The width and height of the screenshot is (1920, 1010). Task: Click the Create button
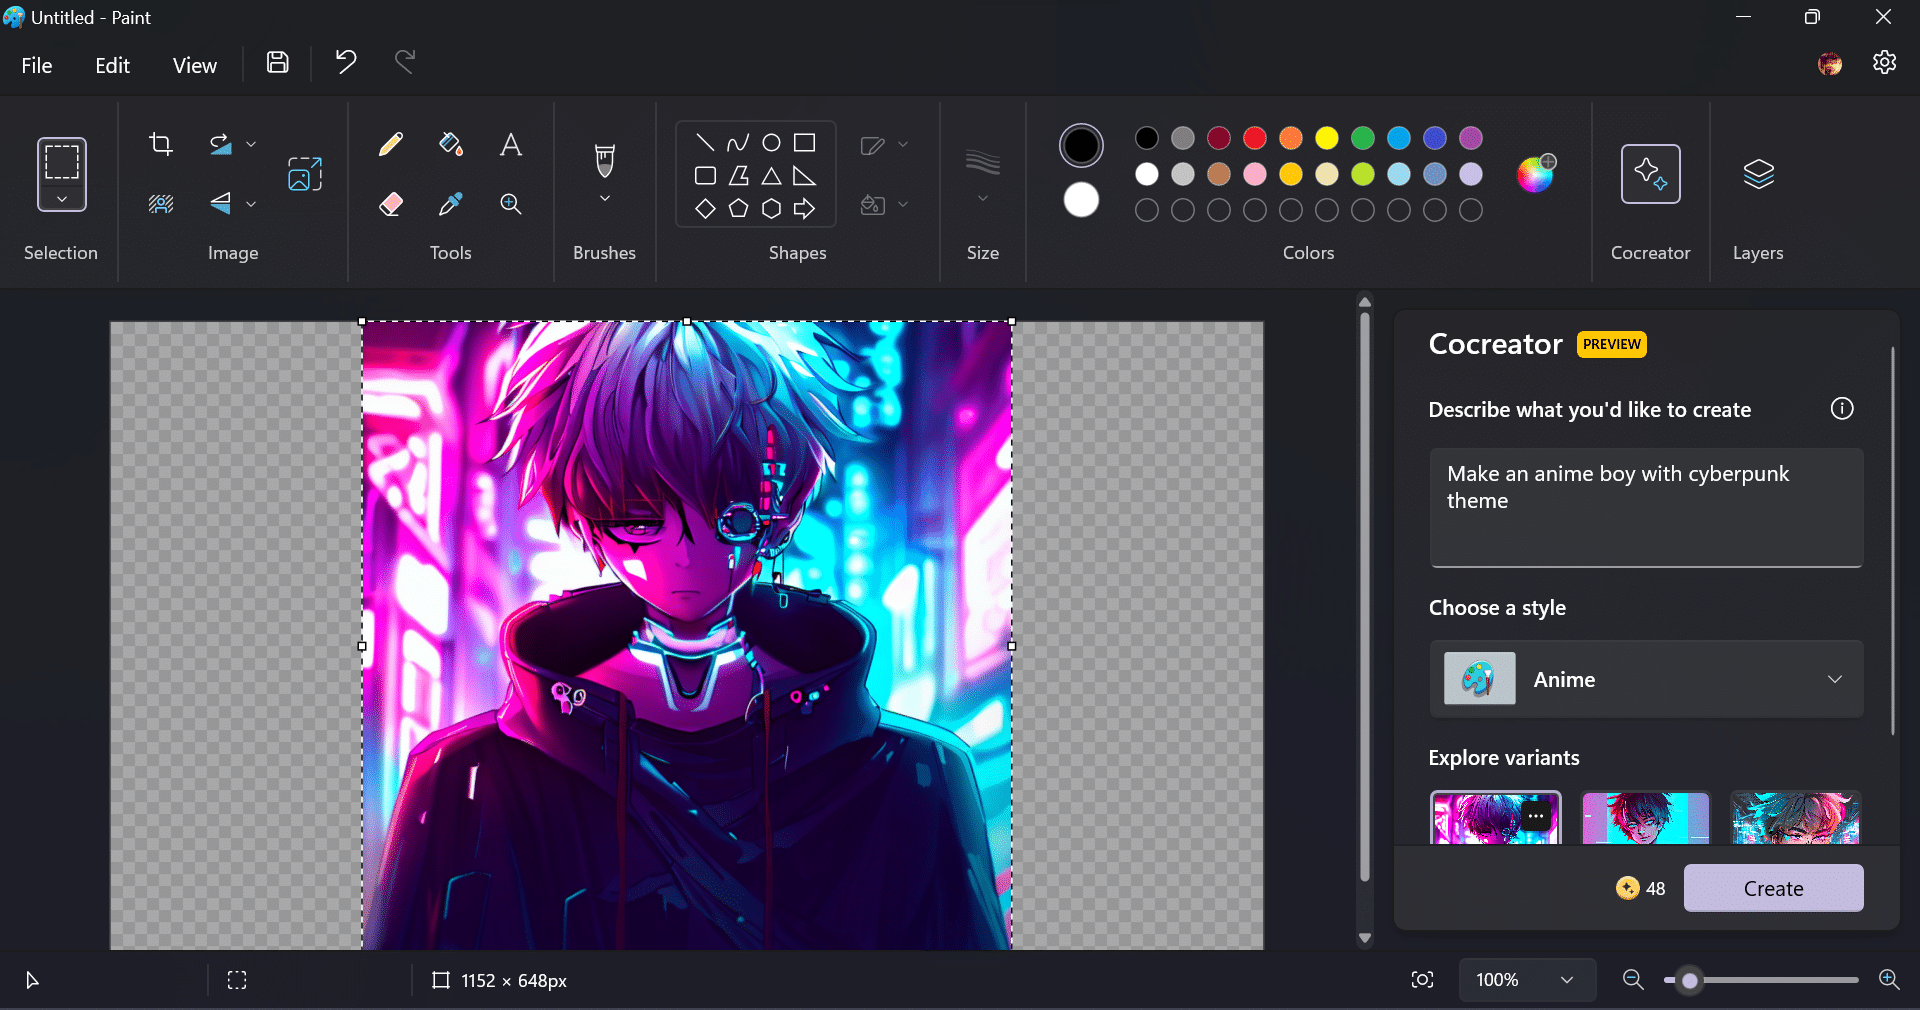coord(1773,888)
